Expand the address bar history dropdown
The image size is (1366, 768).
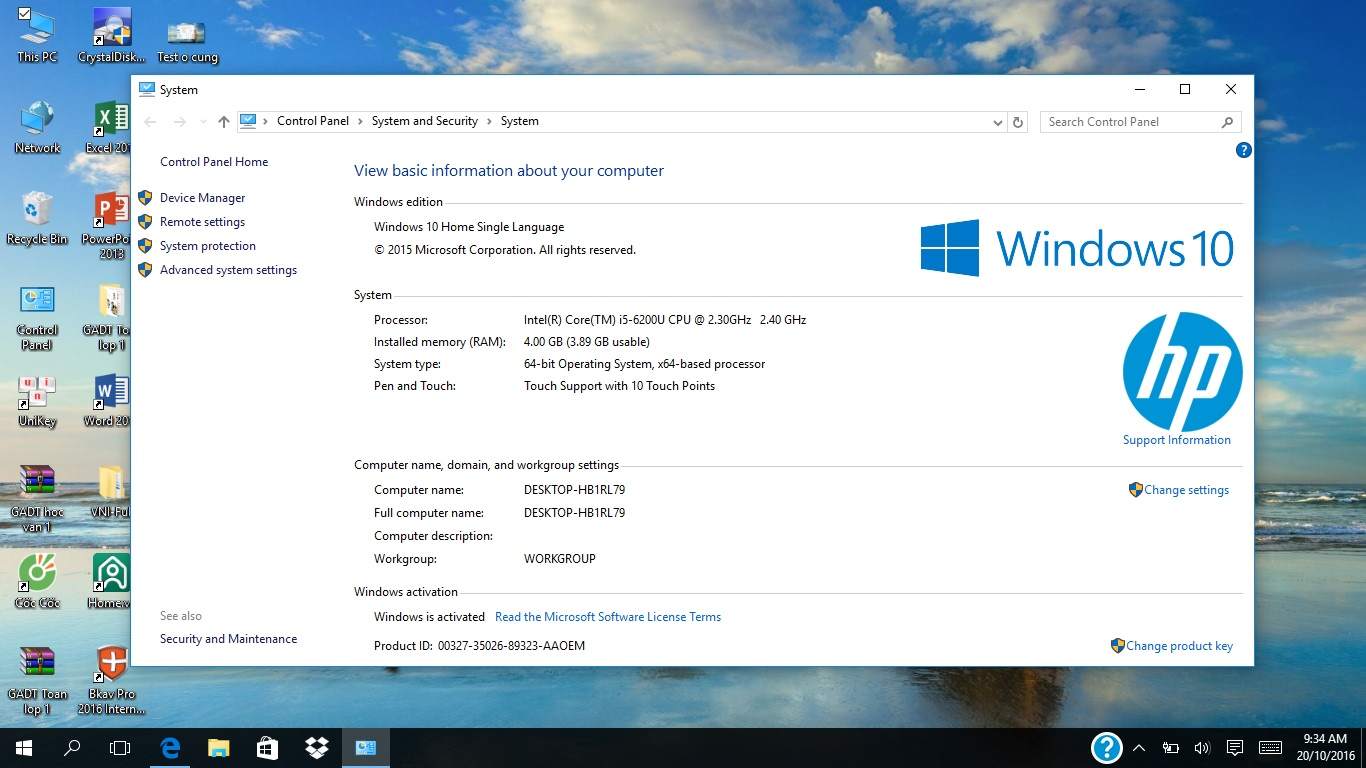[997, 122]
